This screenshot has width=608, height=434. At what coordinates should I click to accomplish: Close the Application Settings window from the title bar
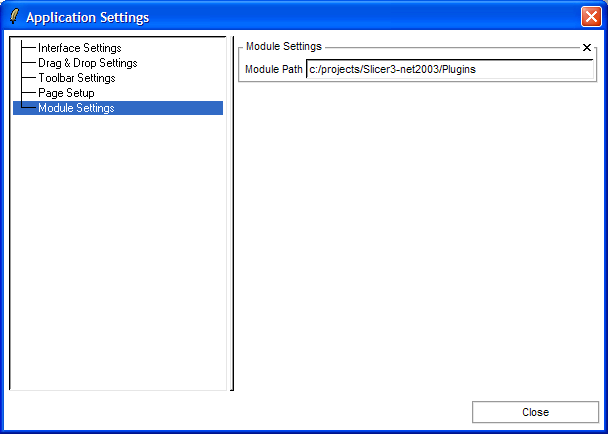tap(590, 17)
